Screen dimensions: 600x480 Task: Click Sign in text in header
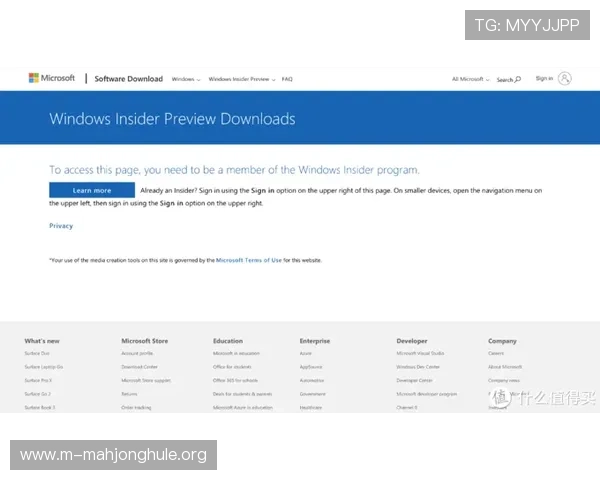point(543,78)
